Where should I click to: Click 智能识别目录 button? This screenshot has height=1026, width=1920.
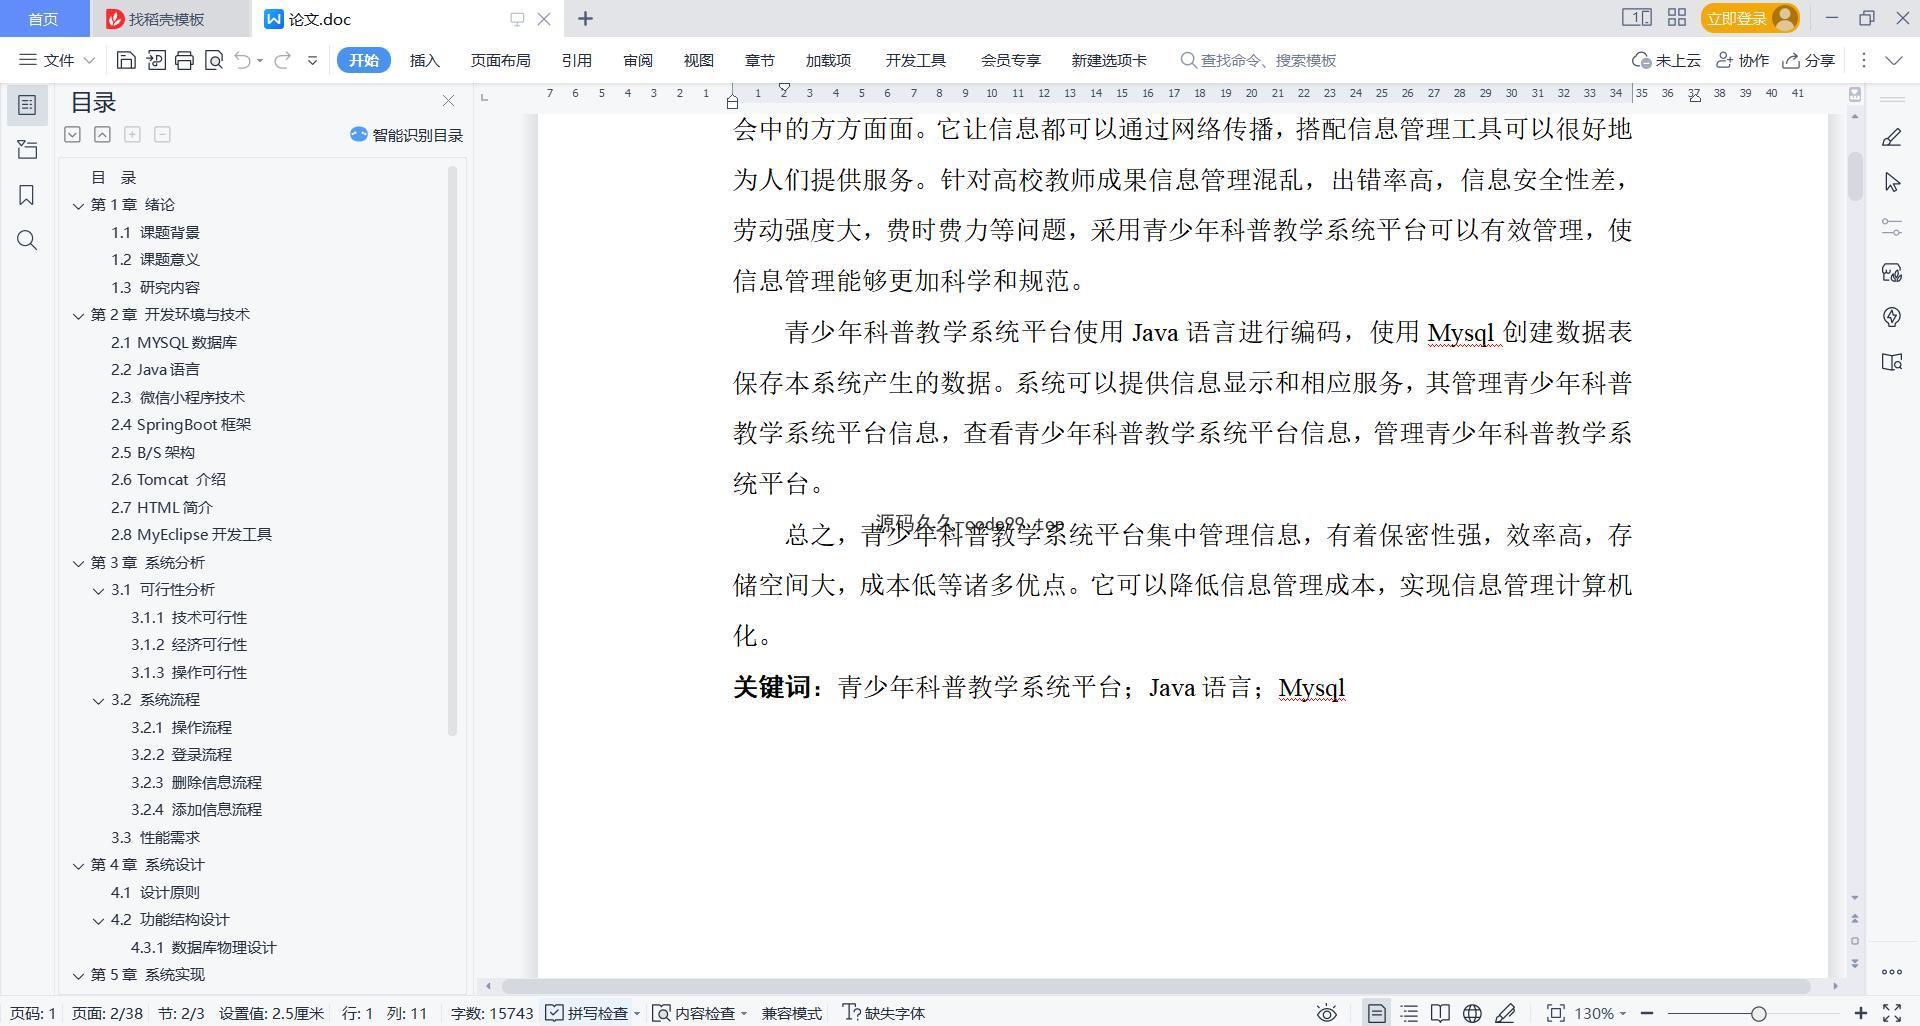[x=406, y=135]
